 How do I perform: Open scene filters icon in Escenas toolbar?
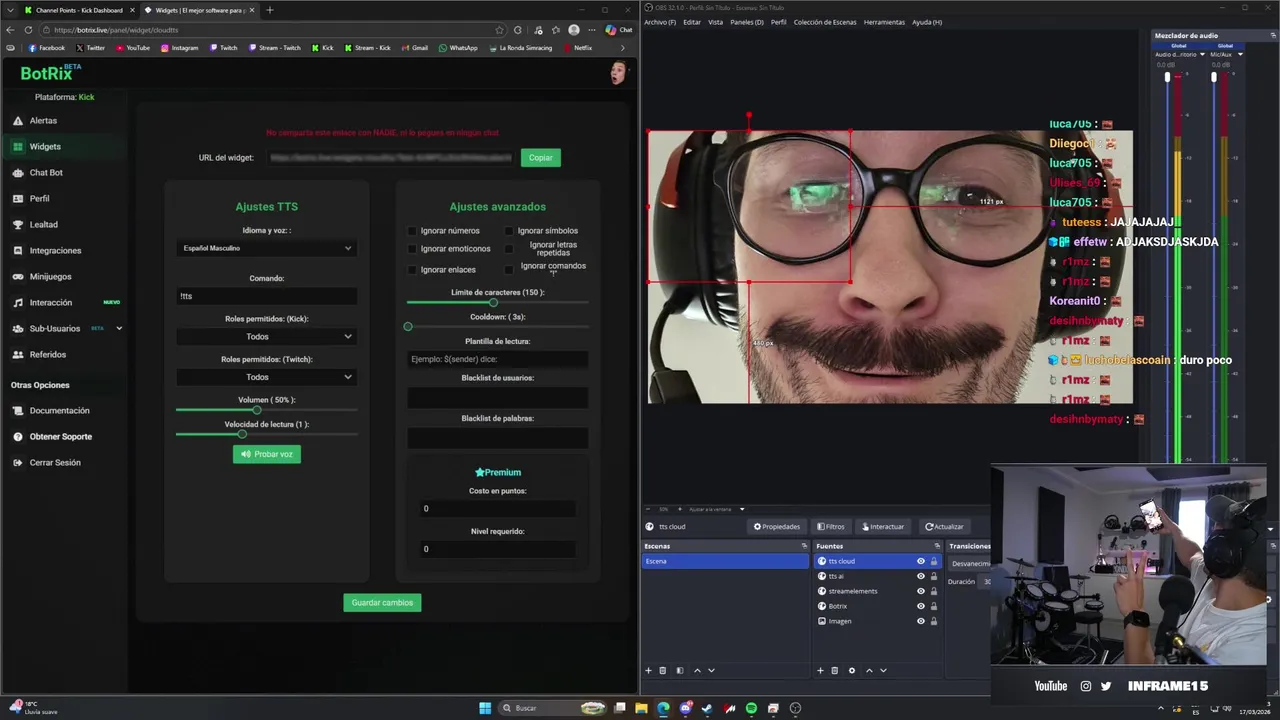pos(680,671)
